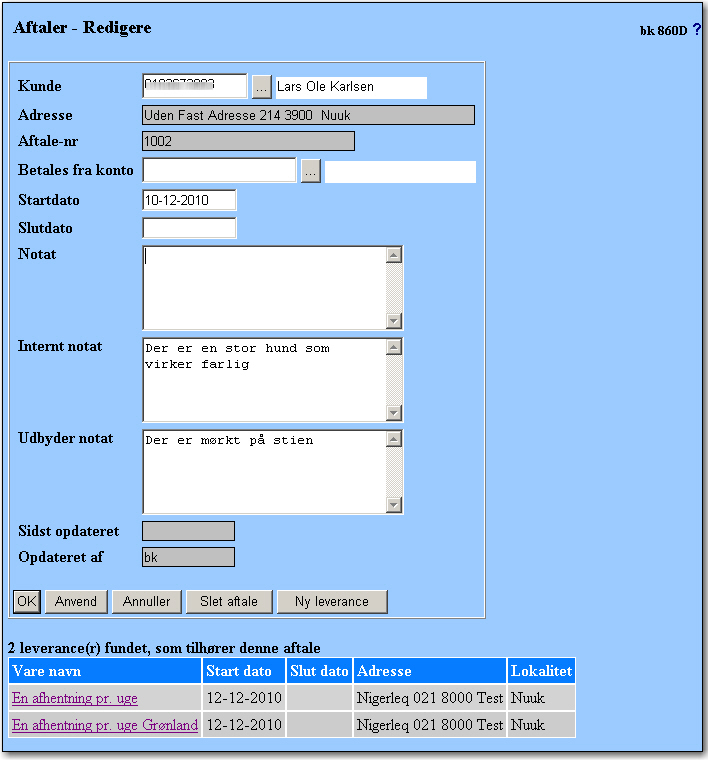Open account lookup next to Betales fra konto

pos(310,172)
